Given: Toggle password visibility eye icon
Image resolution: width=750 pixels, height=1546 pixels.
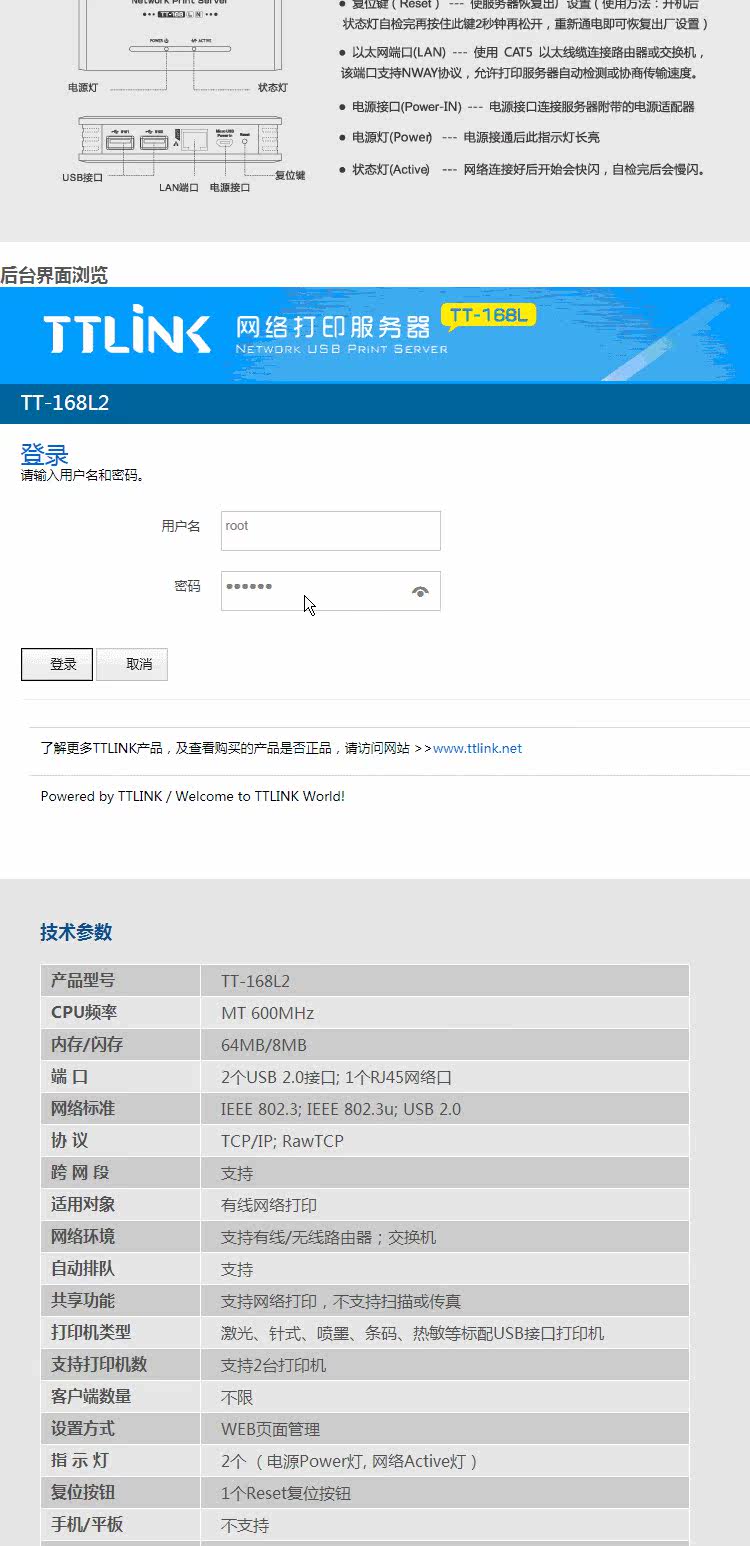Looking at the screenshot, I should [x=420, y=592].
